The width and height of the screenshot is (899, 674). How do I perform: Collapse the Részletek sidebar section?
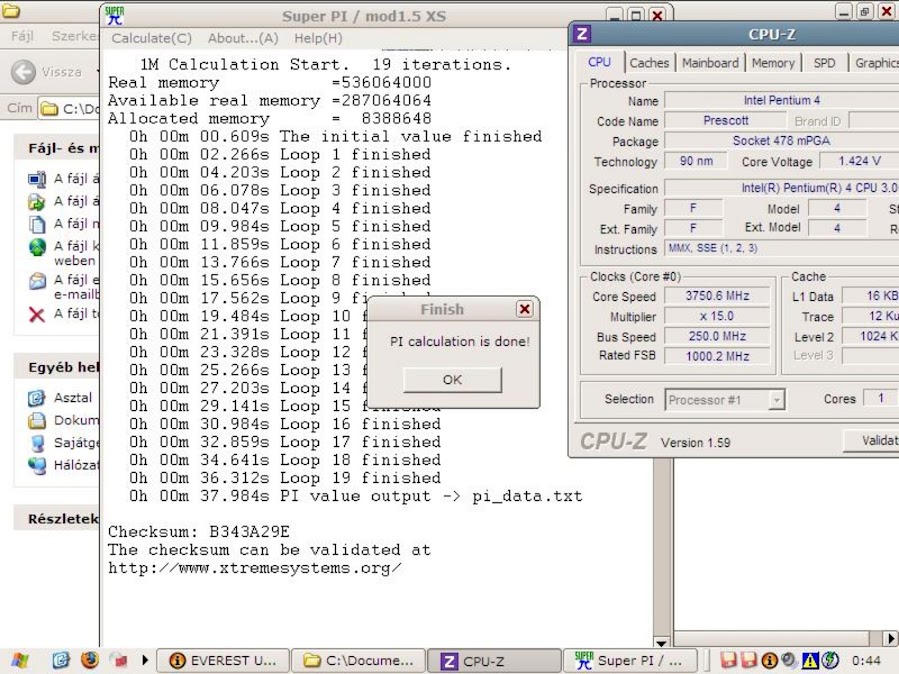(x=56, y=519)
